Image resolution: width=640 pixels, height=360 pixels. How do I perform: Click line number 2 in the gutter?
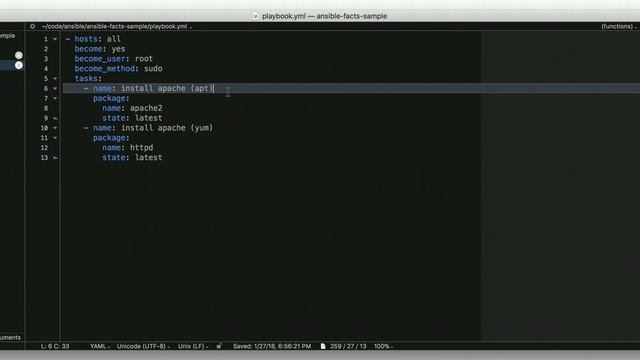pos(46,49)
